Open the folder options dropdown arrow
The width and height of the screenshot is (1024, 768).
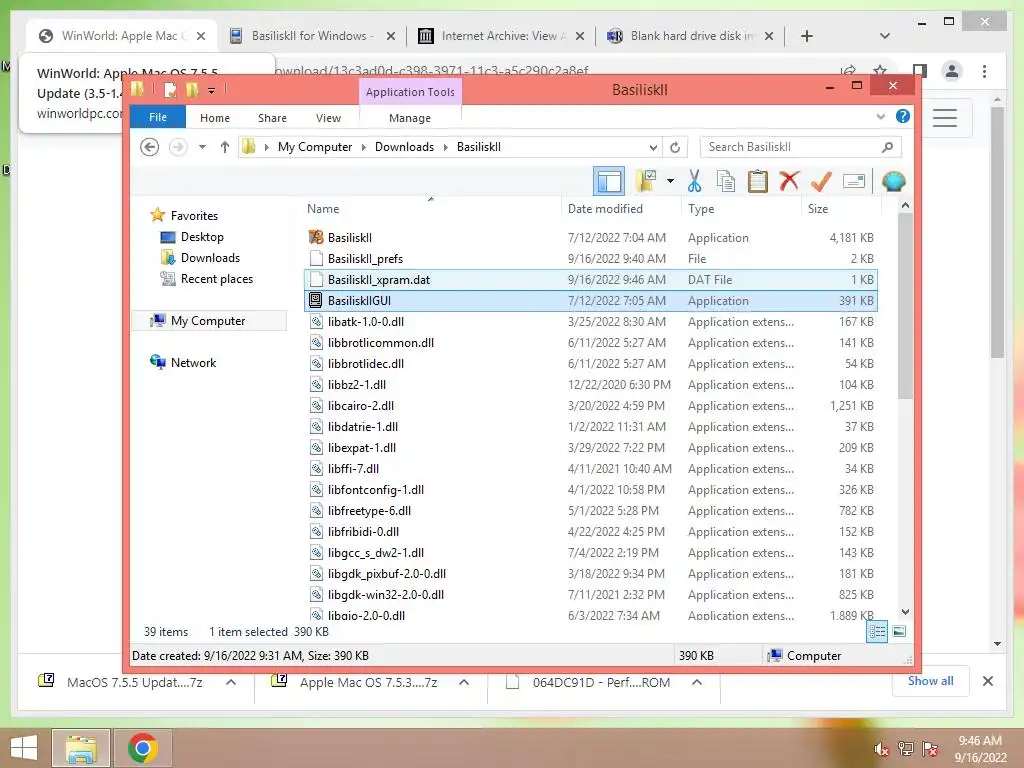670,181
